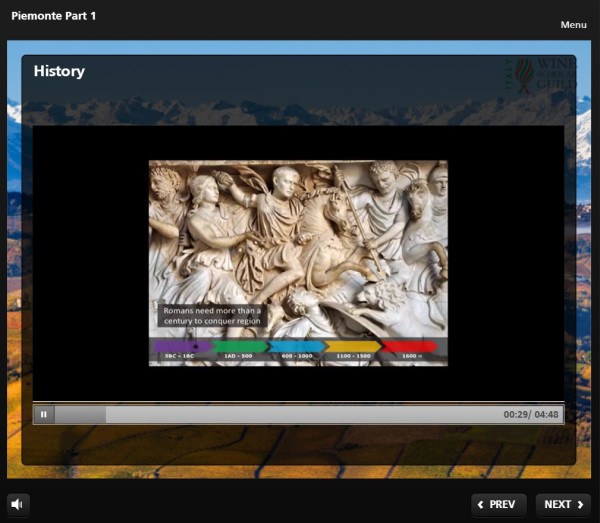Click the 00:29/ 04:48 time display
The image size is (600, 523).
tap(531, 414)
